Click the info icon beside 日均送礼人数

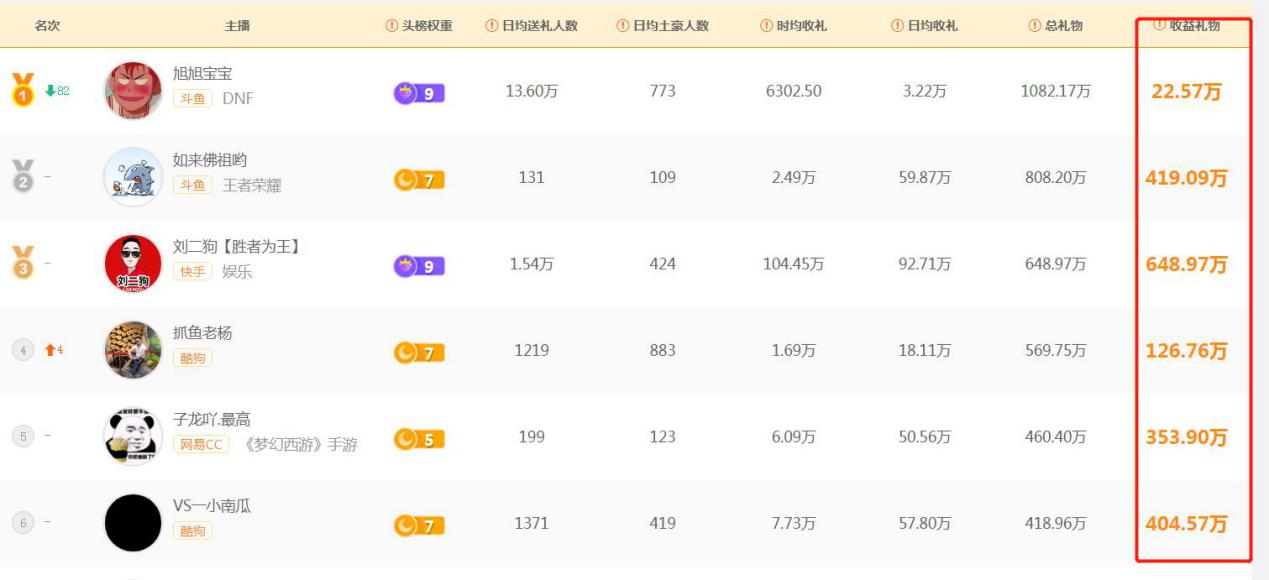click(492, 26)
